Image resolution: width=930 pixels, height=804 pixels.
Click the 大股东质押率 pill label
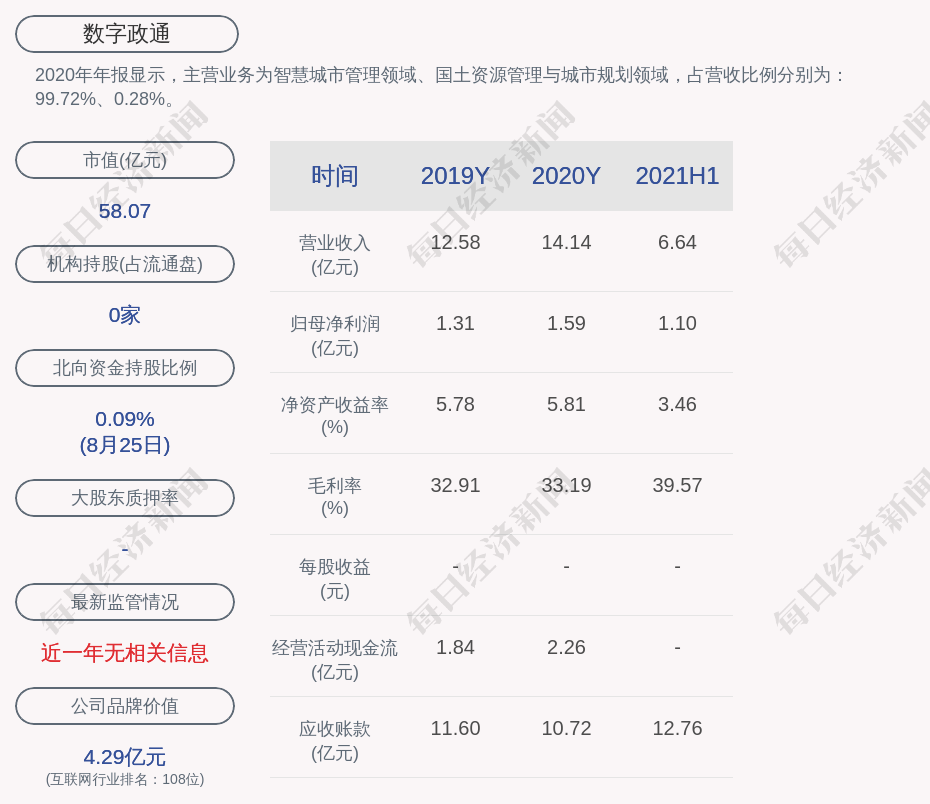coord(125,498)
